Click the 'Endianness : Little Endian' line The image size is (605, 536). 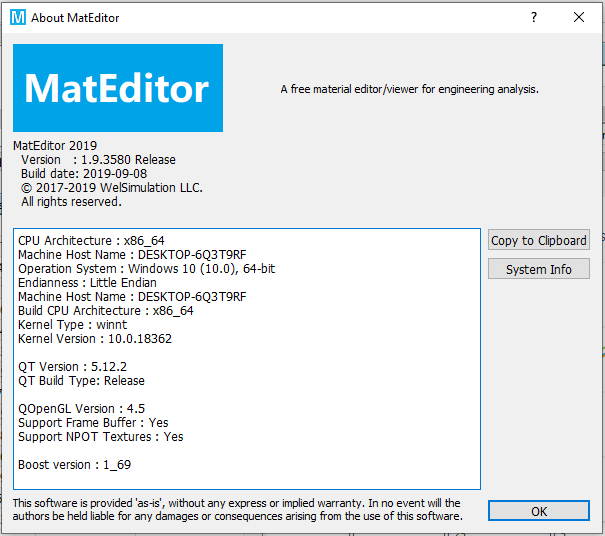click(87, 282)
